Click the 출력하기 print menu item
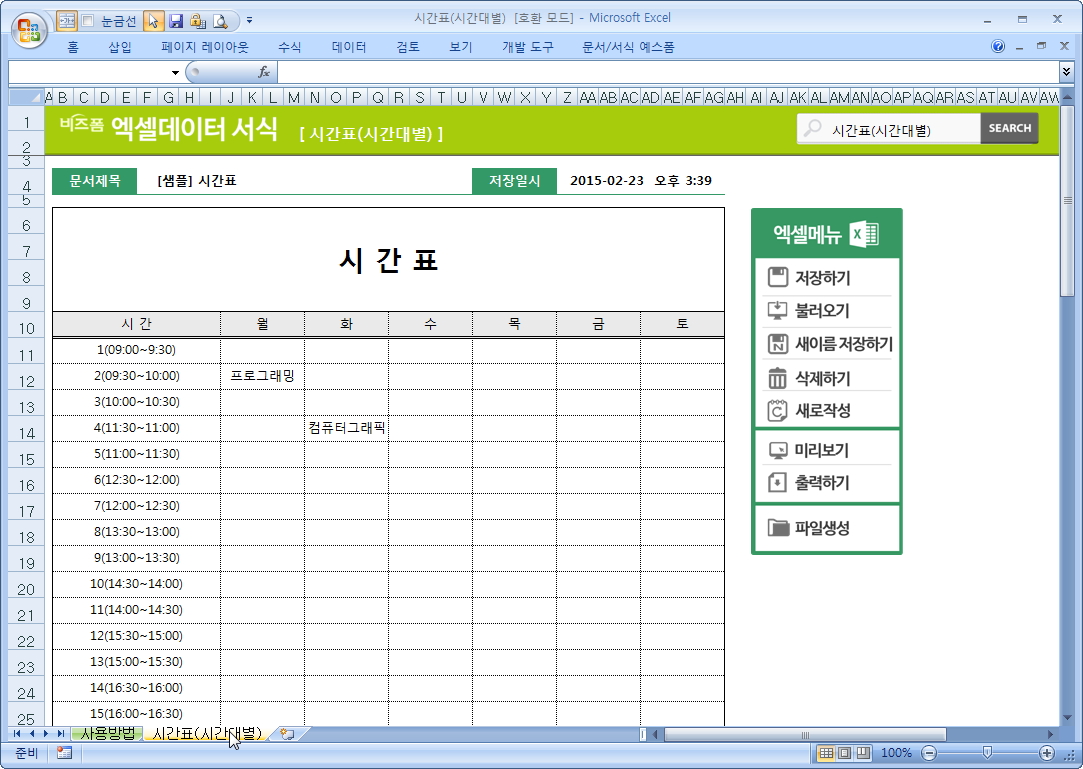Image resolution: width=1083 pixels, height=769 pixels. 826,482
